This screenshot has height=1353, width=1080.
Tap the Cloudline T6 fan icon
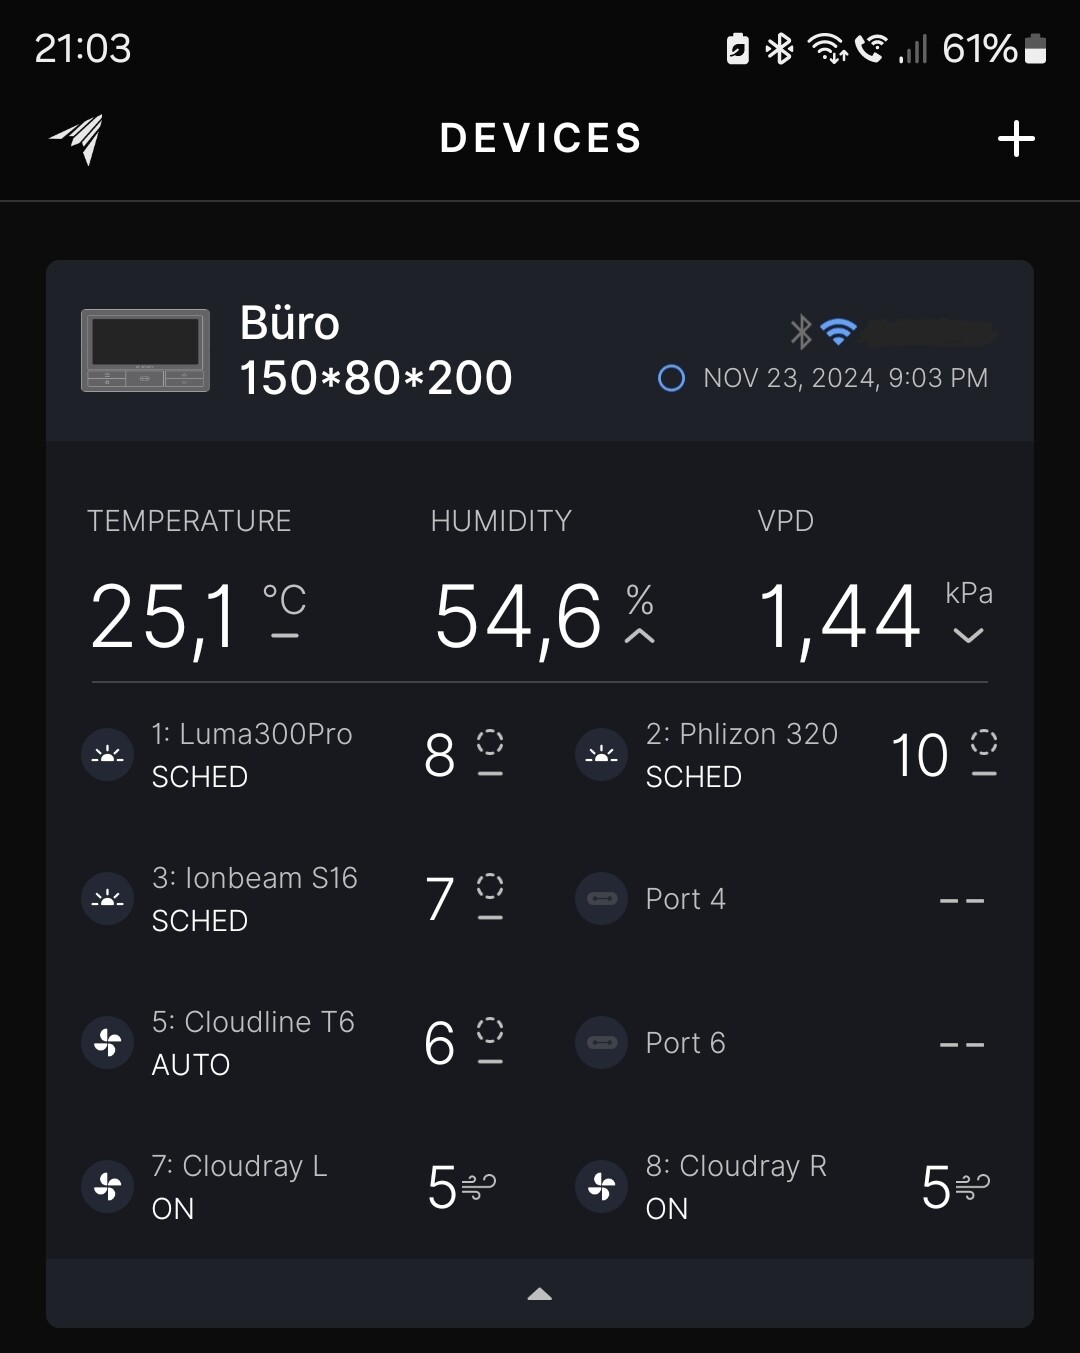[x=107, y=1043]
